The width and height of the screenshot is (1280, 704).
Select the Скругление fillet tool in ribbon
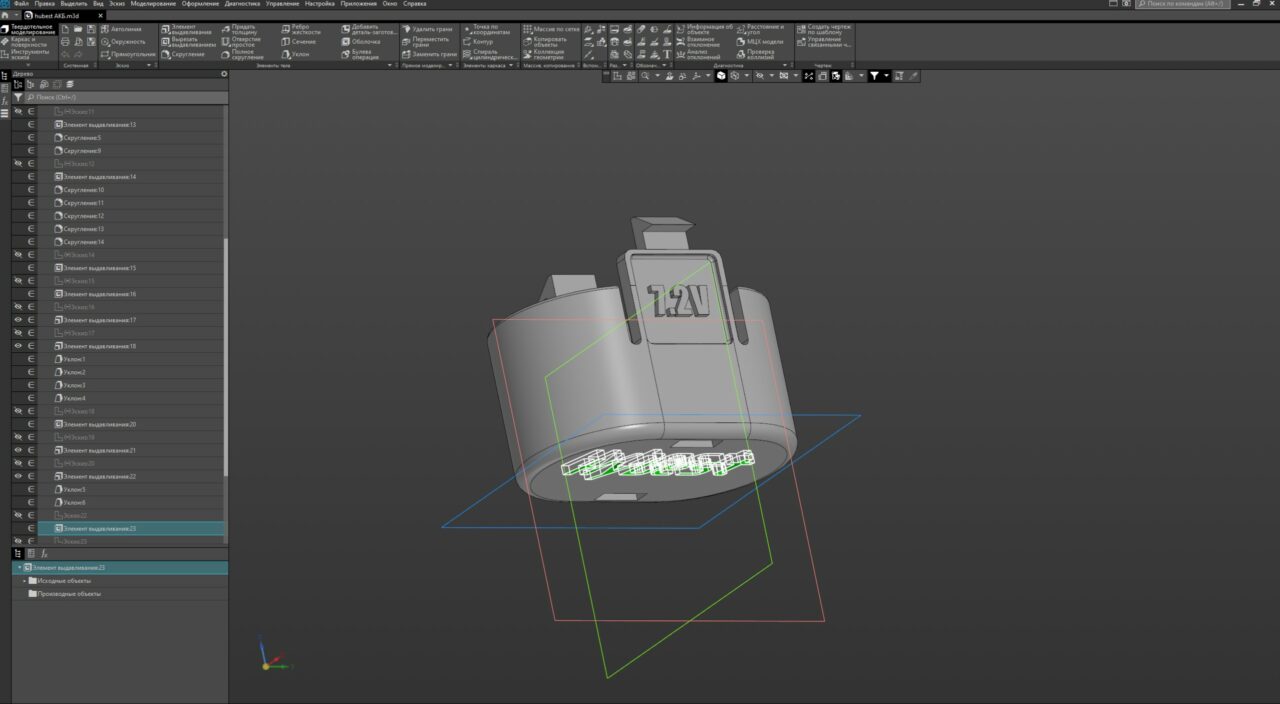[x=182, y=54]
